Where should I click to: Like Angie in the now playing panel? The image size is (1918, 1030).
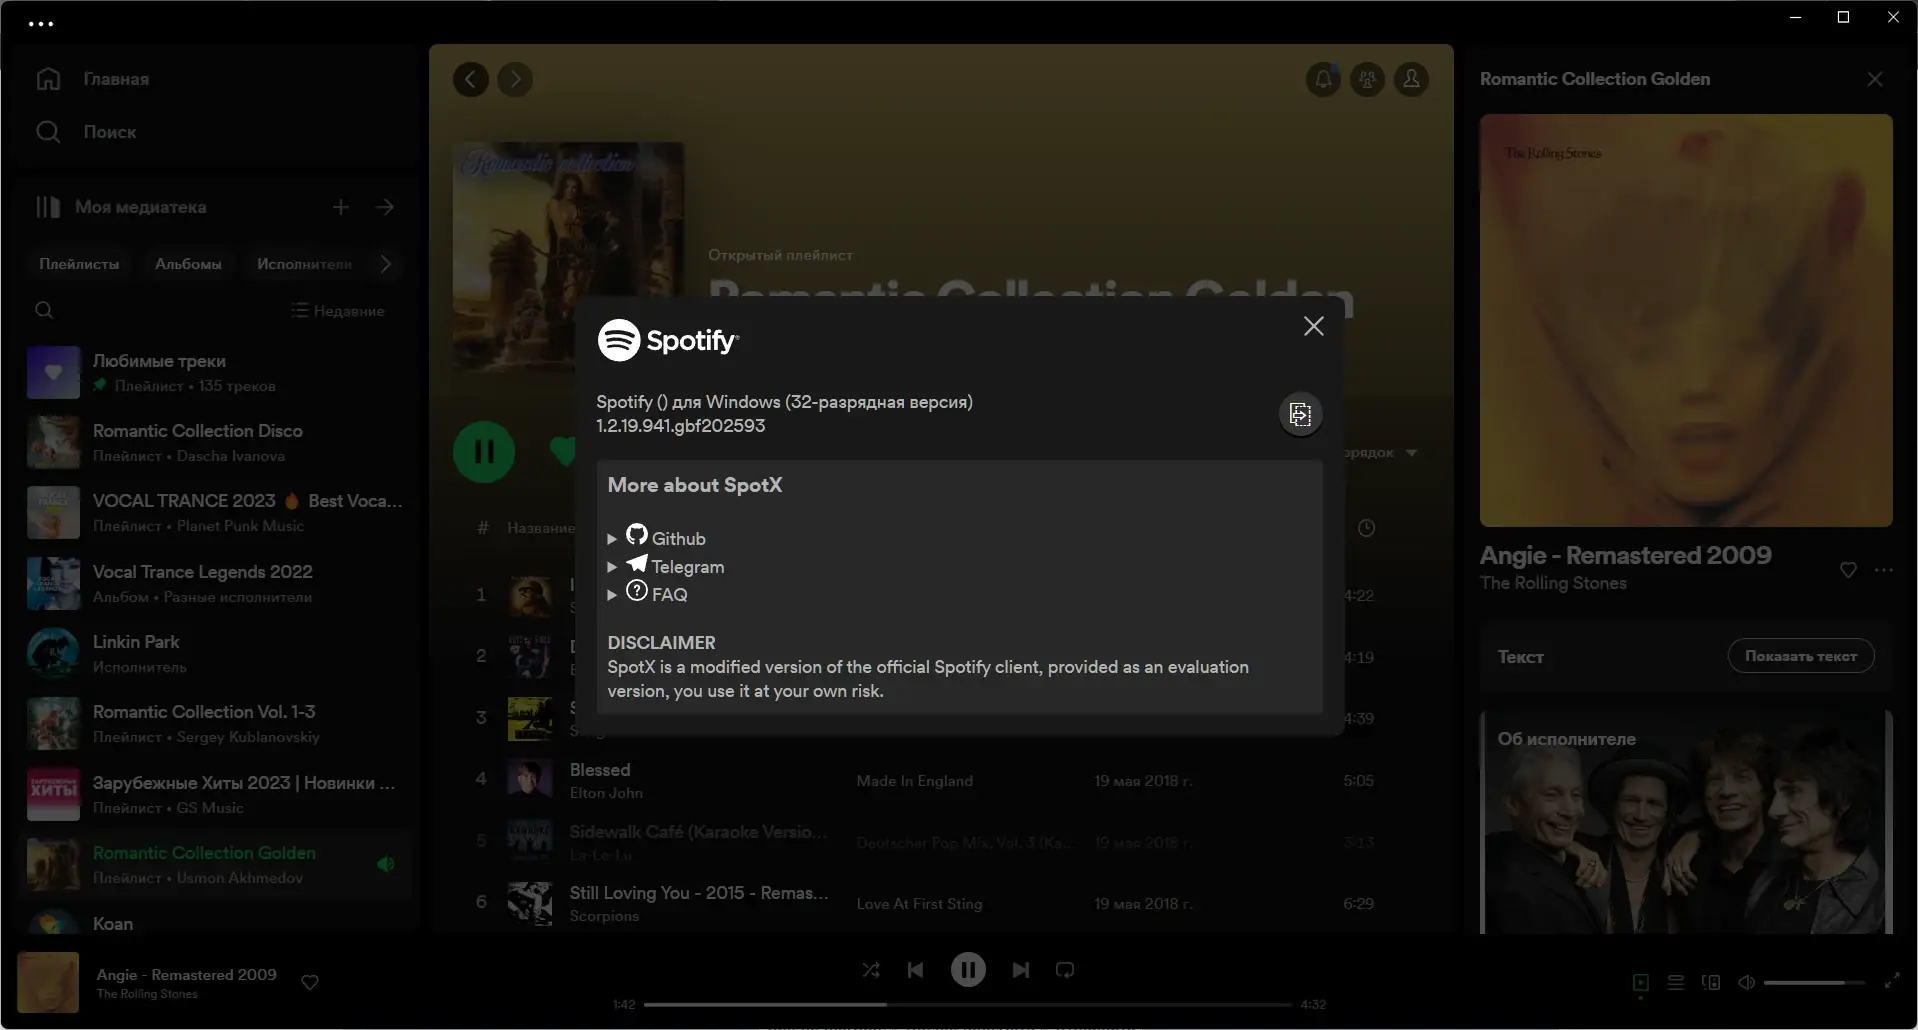[1848, 570]
